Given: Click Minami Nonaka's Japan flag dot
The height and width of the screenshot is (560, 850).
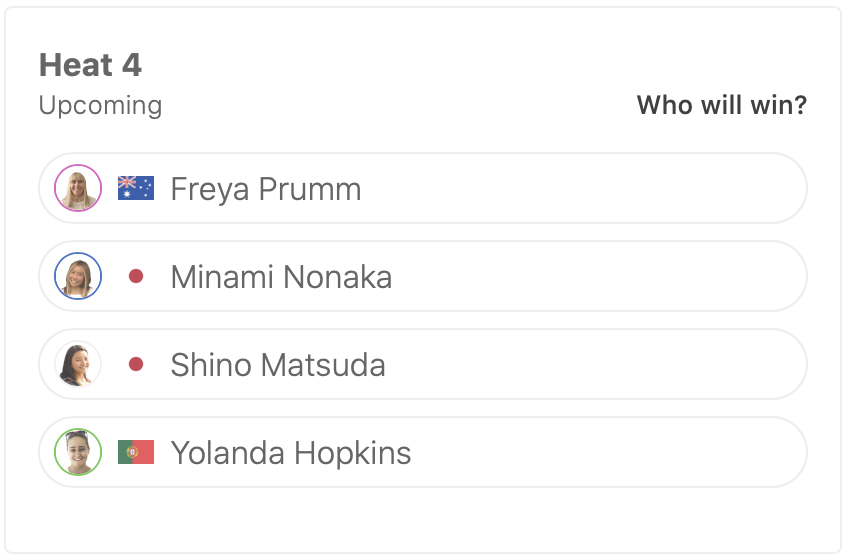Looking at the screenshot, I should (x=136, y=276).
